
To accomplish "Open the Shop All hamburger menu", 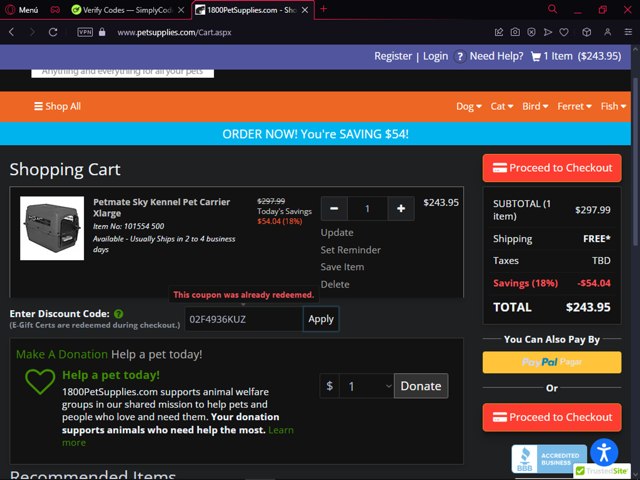I will 58,107.
